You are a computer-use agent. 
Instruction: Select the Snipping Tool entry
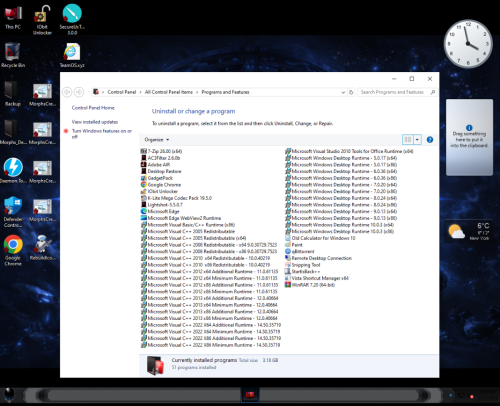(303, 265)
